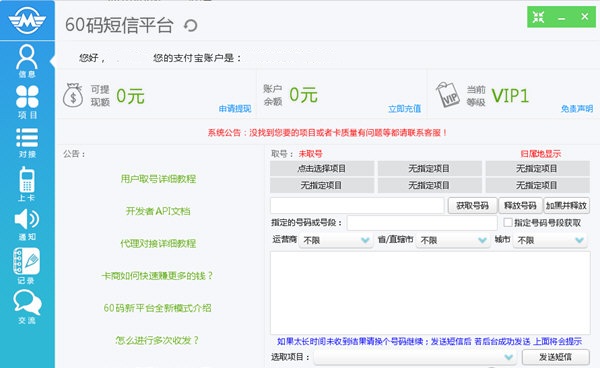Tick the 指定号码号段获取 checkbox
Screen dimensions: 600x368
[x=508, y=222]
